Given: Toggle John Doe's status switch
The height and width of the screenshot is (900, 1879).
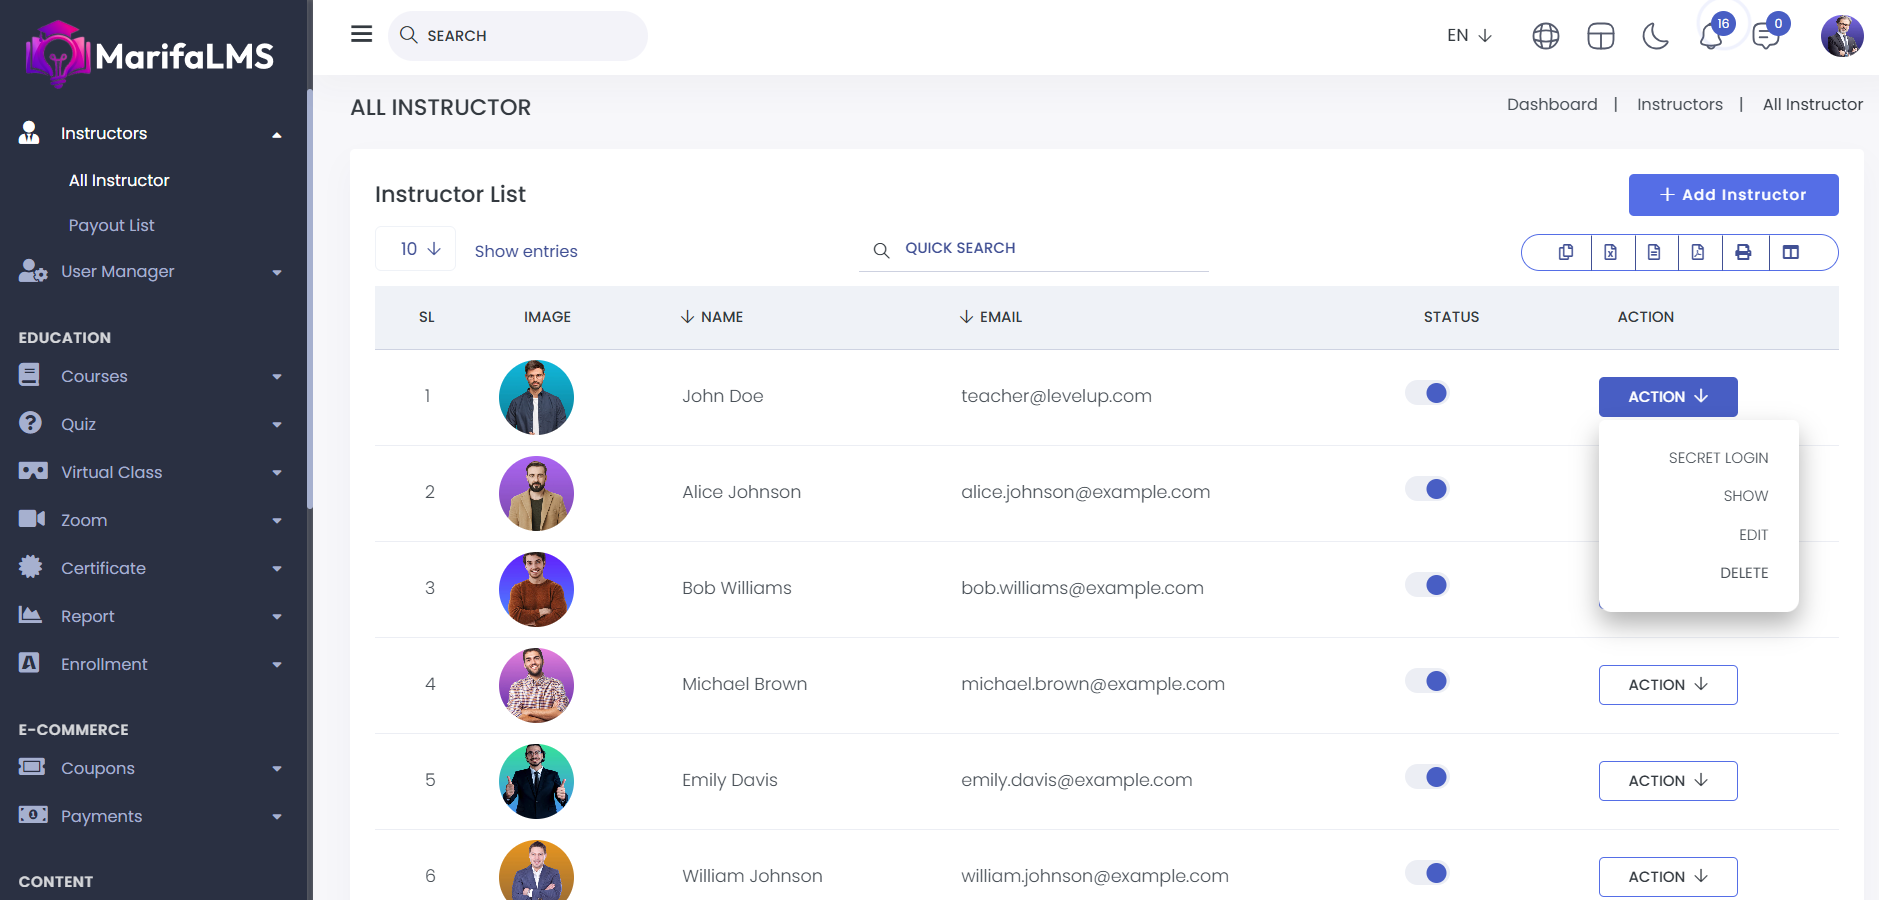Looking at the screenshot, I should (x=1427, y=393).
